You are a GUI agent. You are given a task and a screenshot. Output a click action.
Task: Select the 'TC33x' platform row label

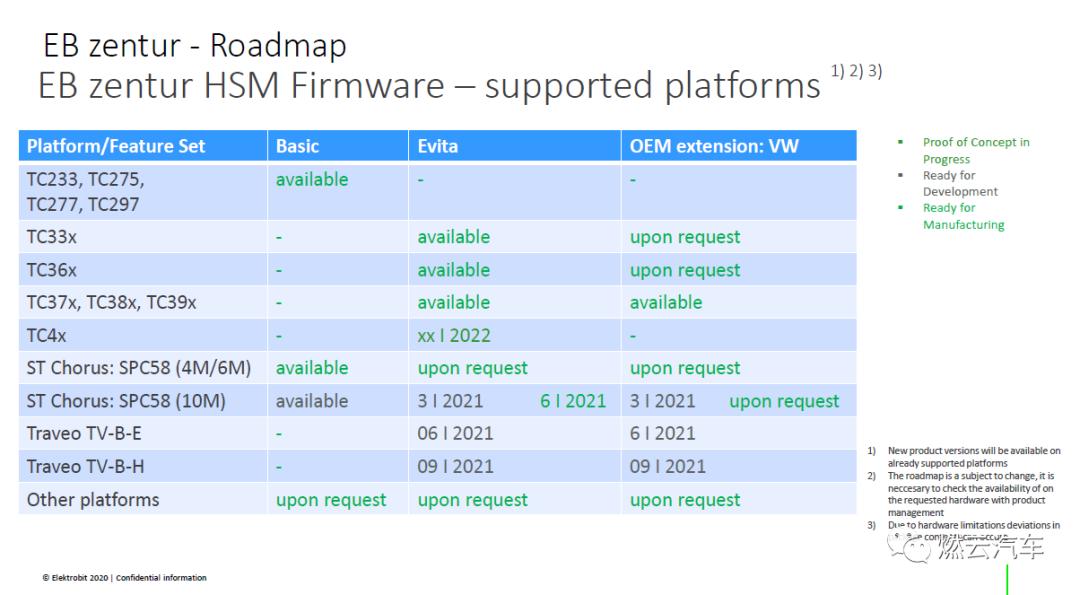point(52,237)
